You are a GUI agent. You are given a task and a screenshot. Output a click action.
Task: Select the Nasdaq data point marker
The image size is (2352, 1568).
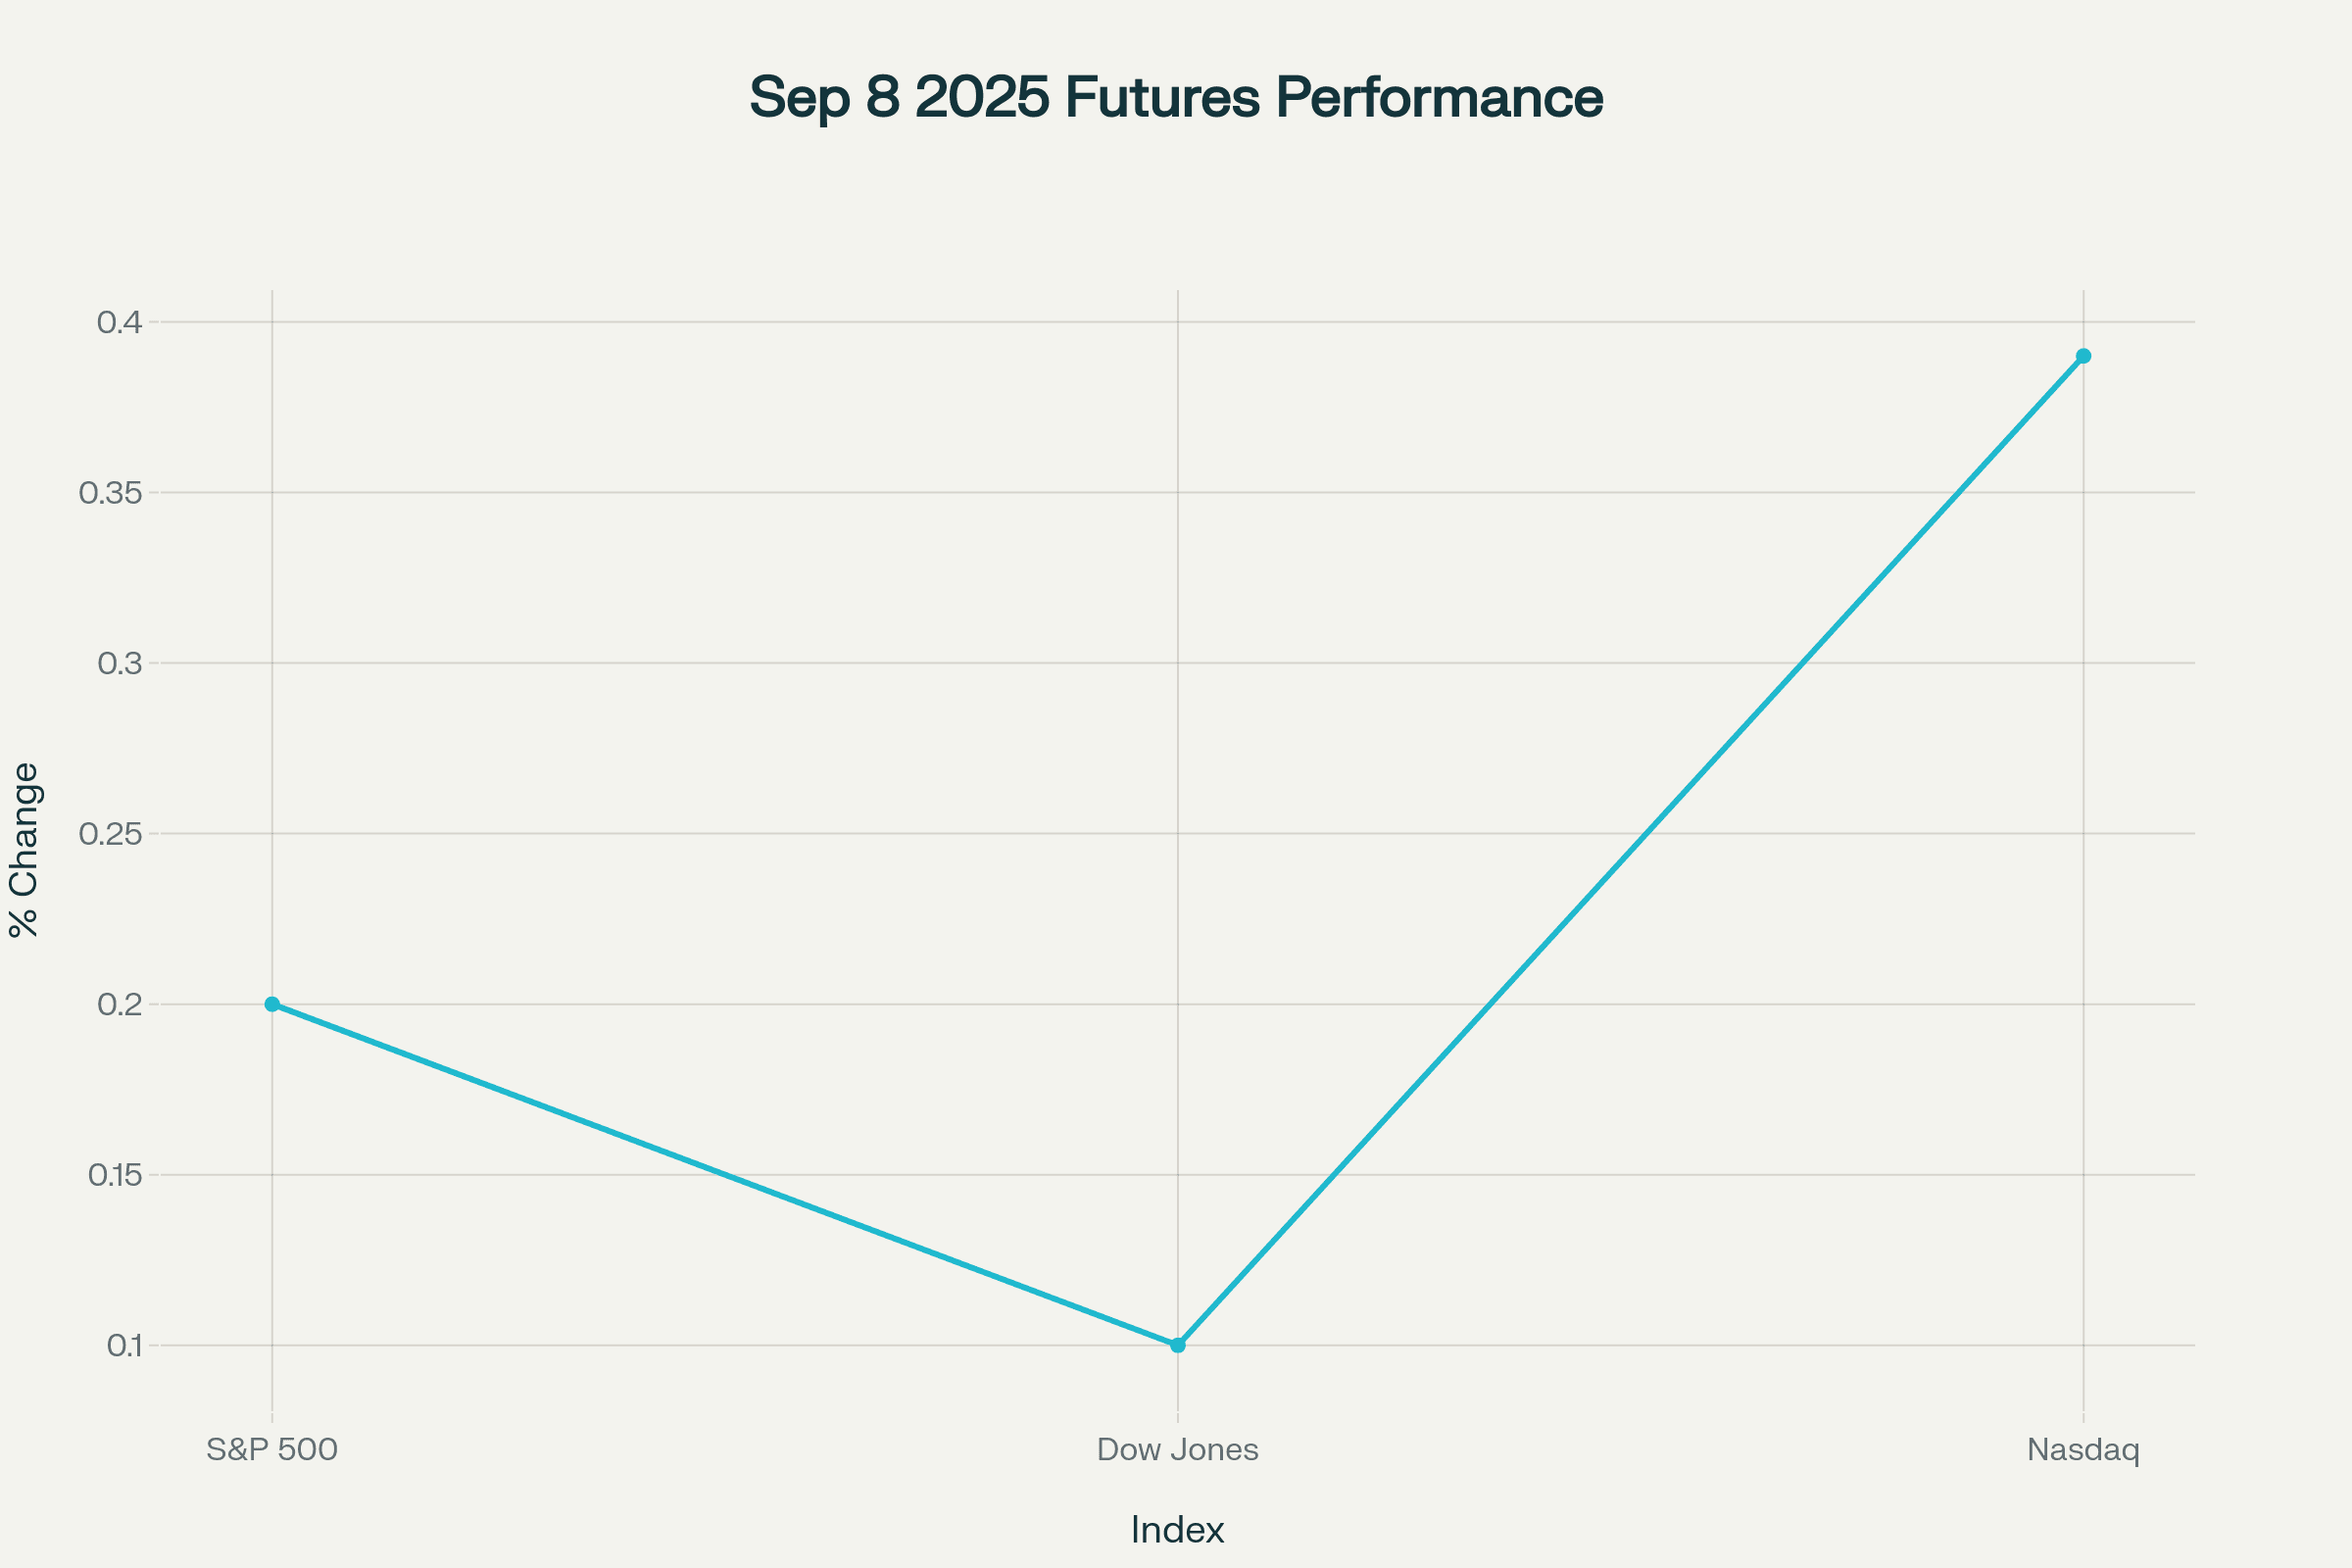coord(2083,356)
